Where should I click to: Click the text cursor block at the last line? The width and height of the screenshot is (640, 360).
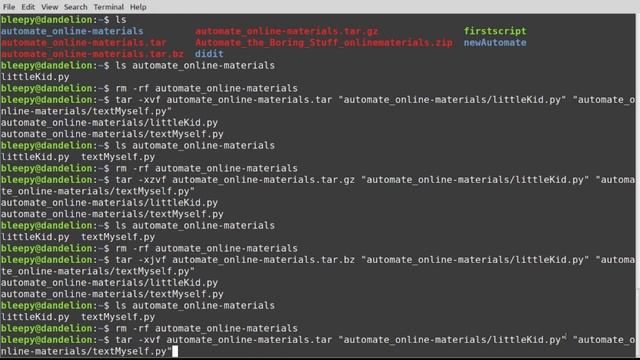pos(175,351)
